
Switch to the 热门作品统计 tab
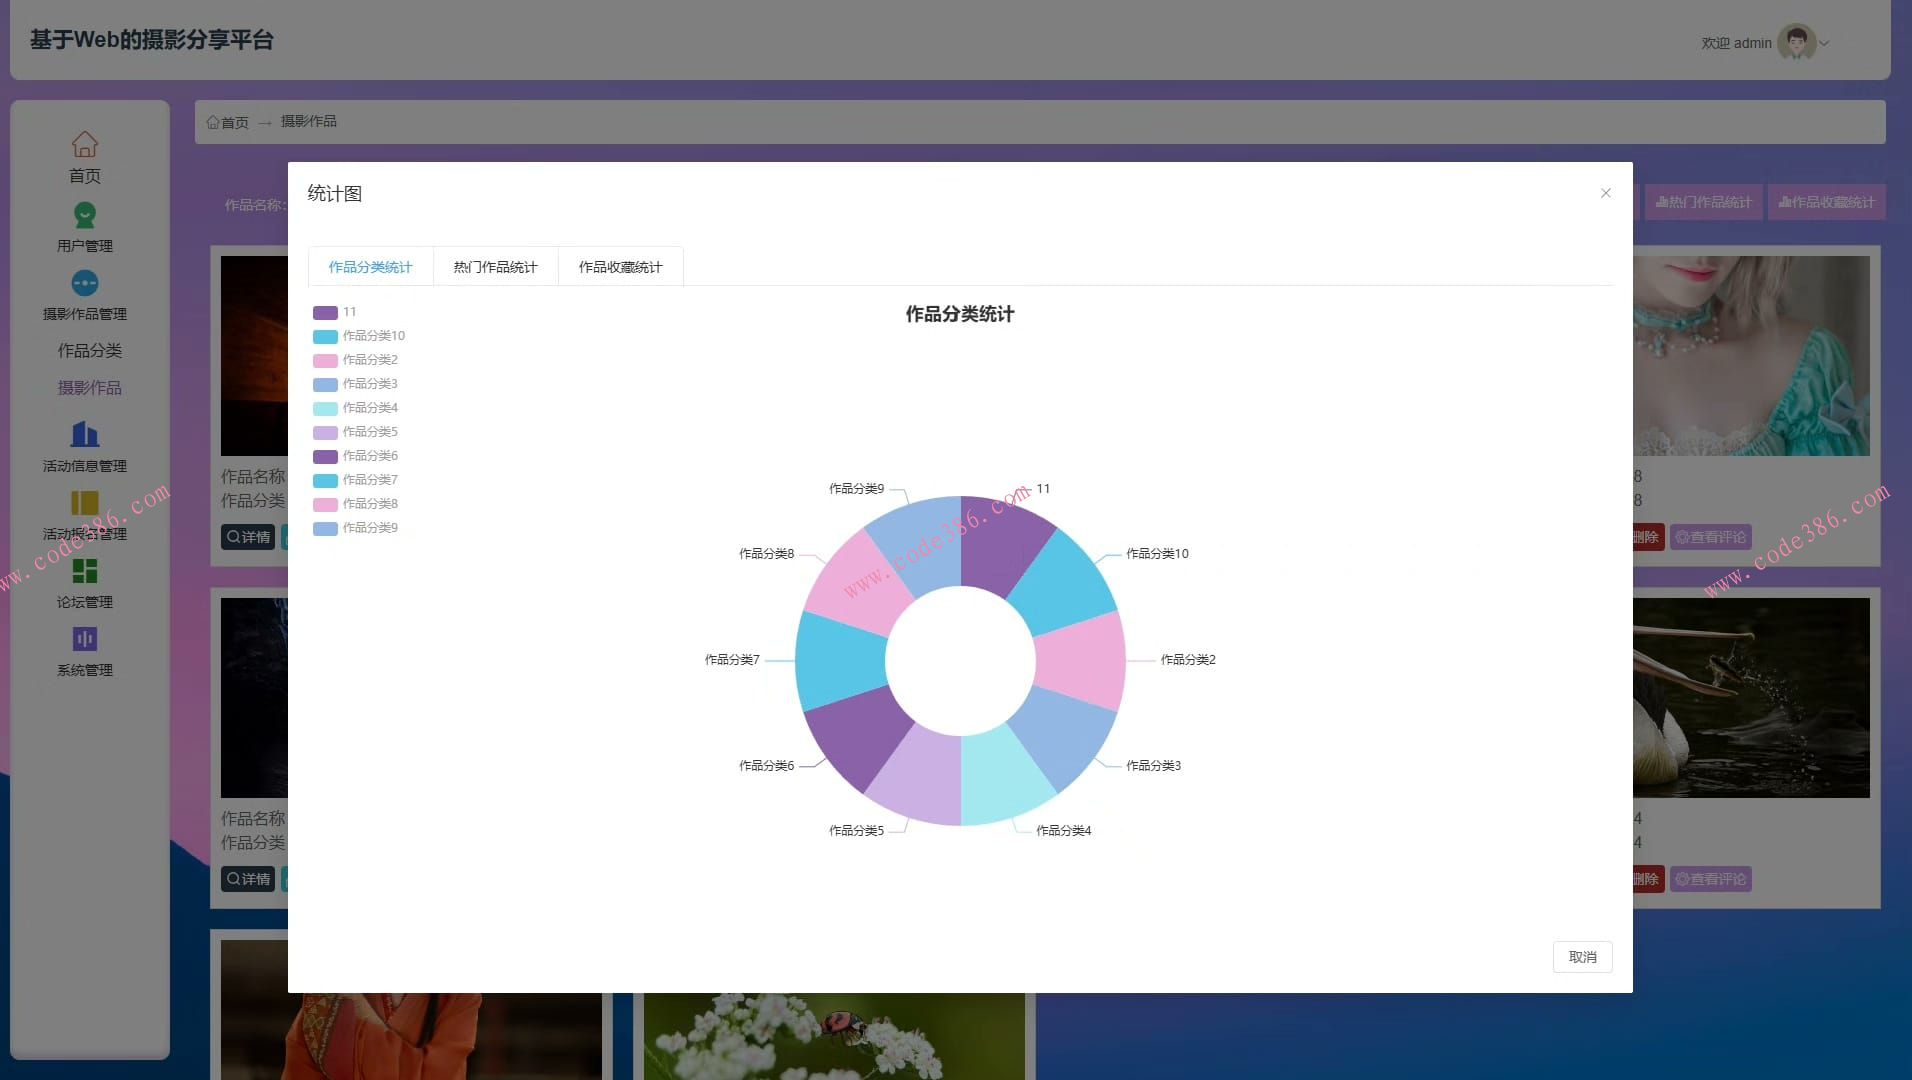click(x=495, y=267)
